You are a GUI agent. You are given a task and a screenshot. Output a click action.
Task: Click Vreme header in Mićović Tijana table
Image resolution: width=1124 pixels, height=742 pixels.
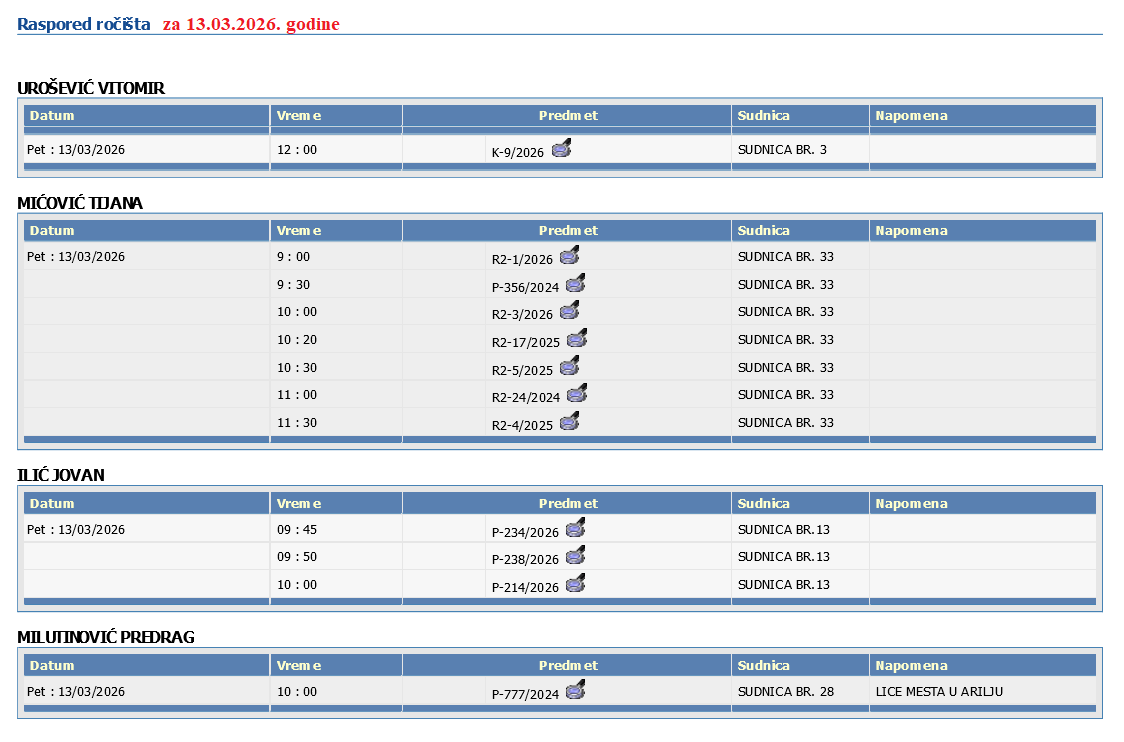pyautogui.click(x=299, y=231)
